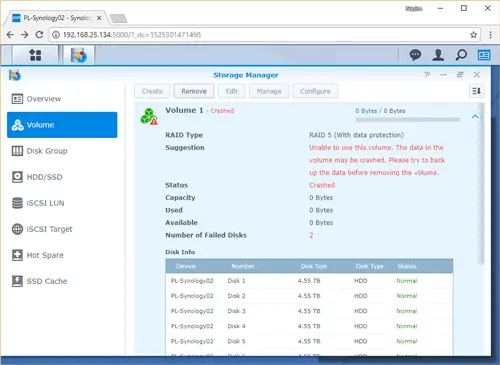
Task: Open the iSCSI LUN section
Action: pos(62,203)
